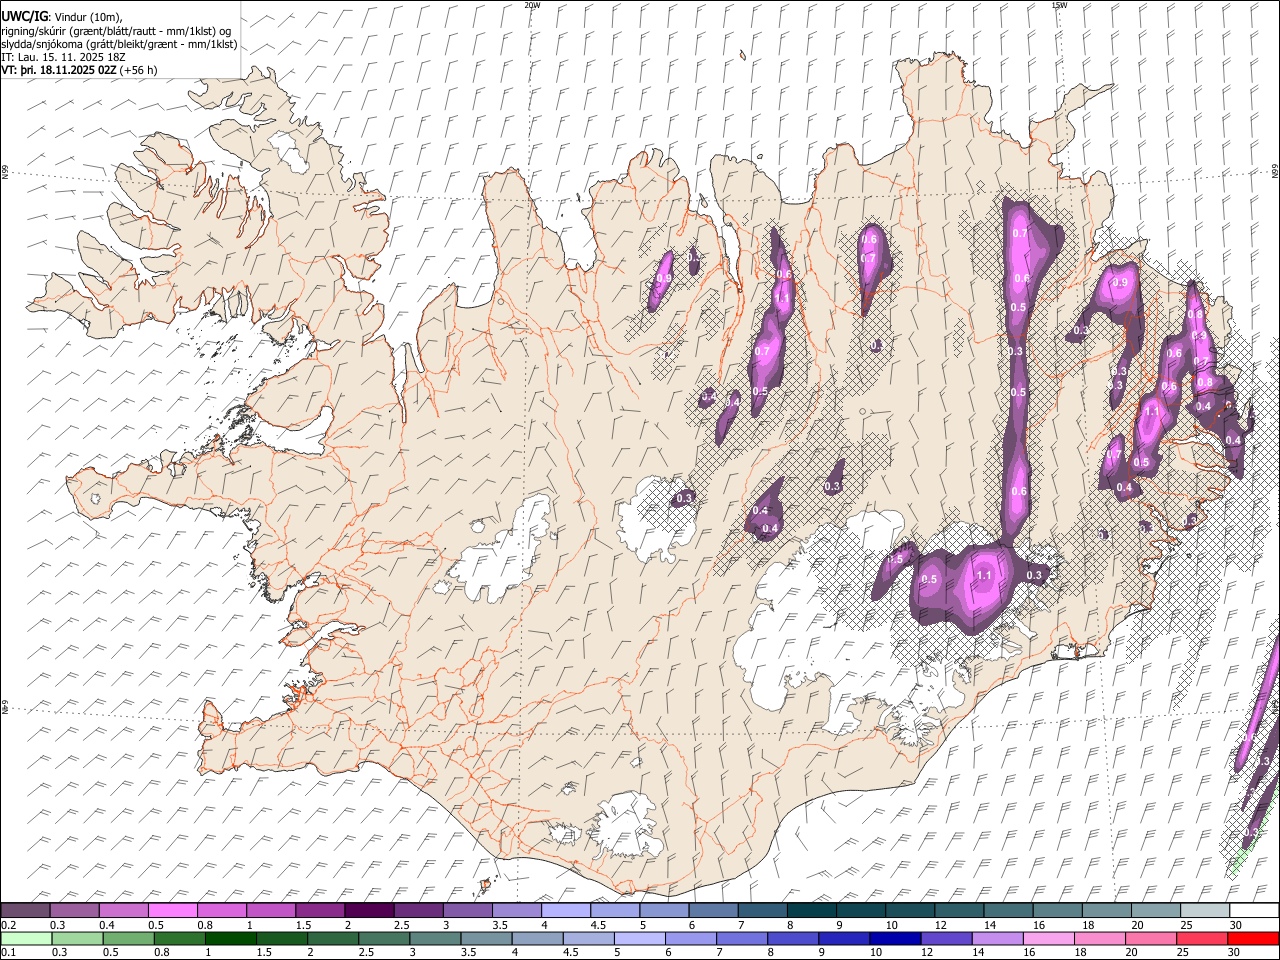
Task: Click the lower legend swatch starting at 20
Action: coord(1150,938)
